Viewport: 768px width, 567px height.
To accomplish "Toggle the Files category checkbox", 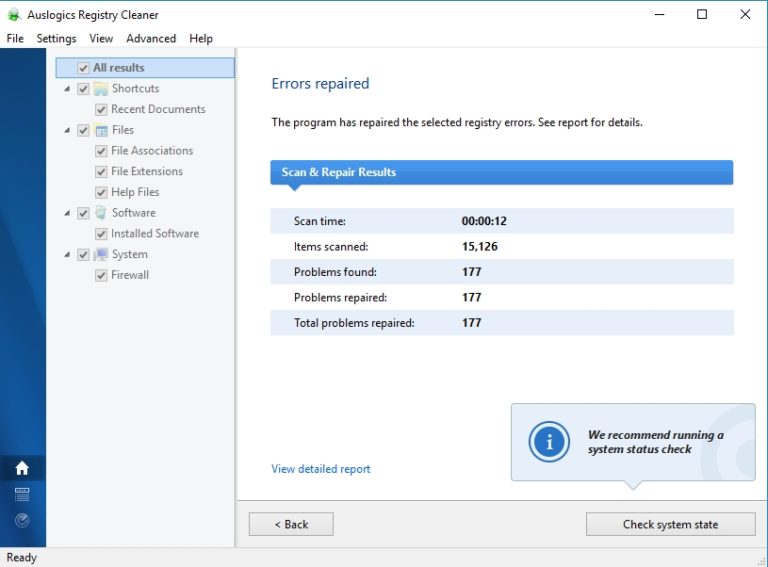I will [83, 130].
